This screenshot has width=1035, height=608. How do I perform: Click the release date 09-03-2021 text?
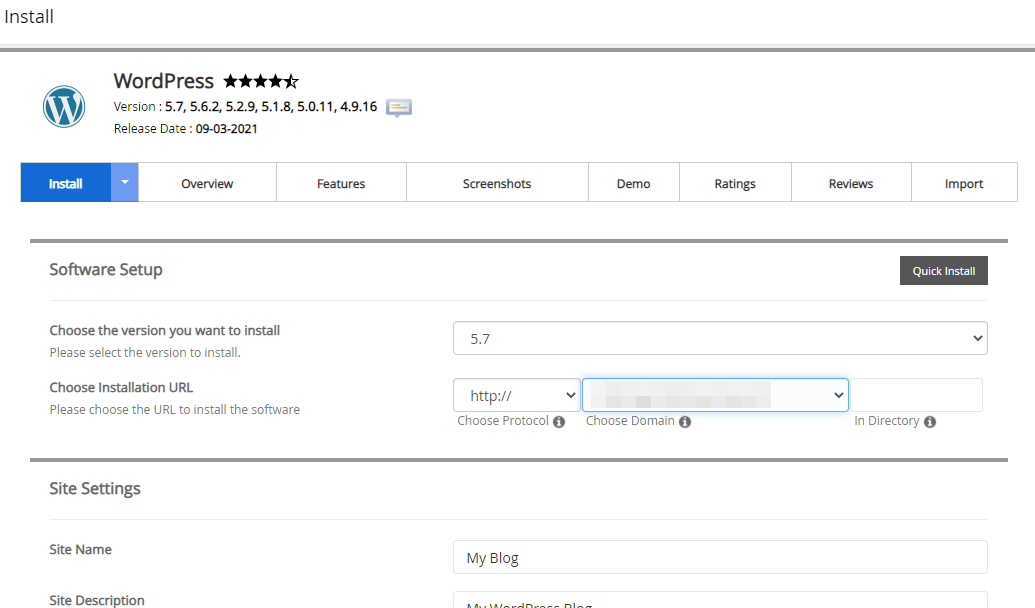(226, 129)
